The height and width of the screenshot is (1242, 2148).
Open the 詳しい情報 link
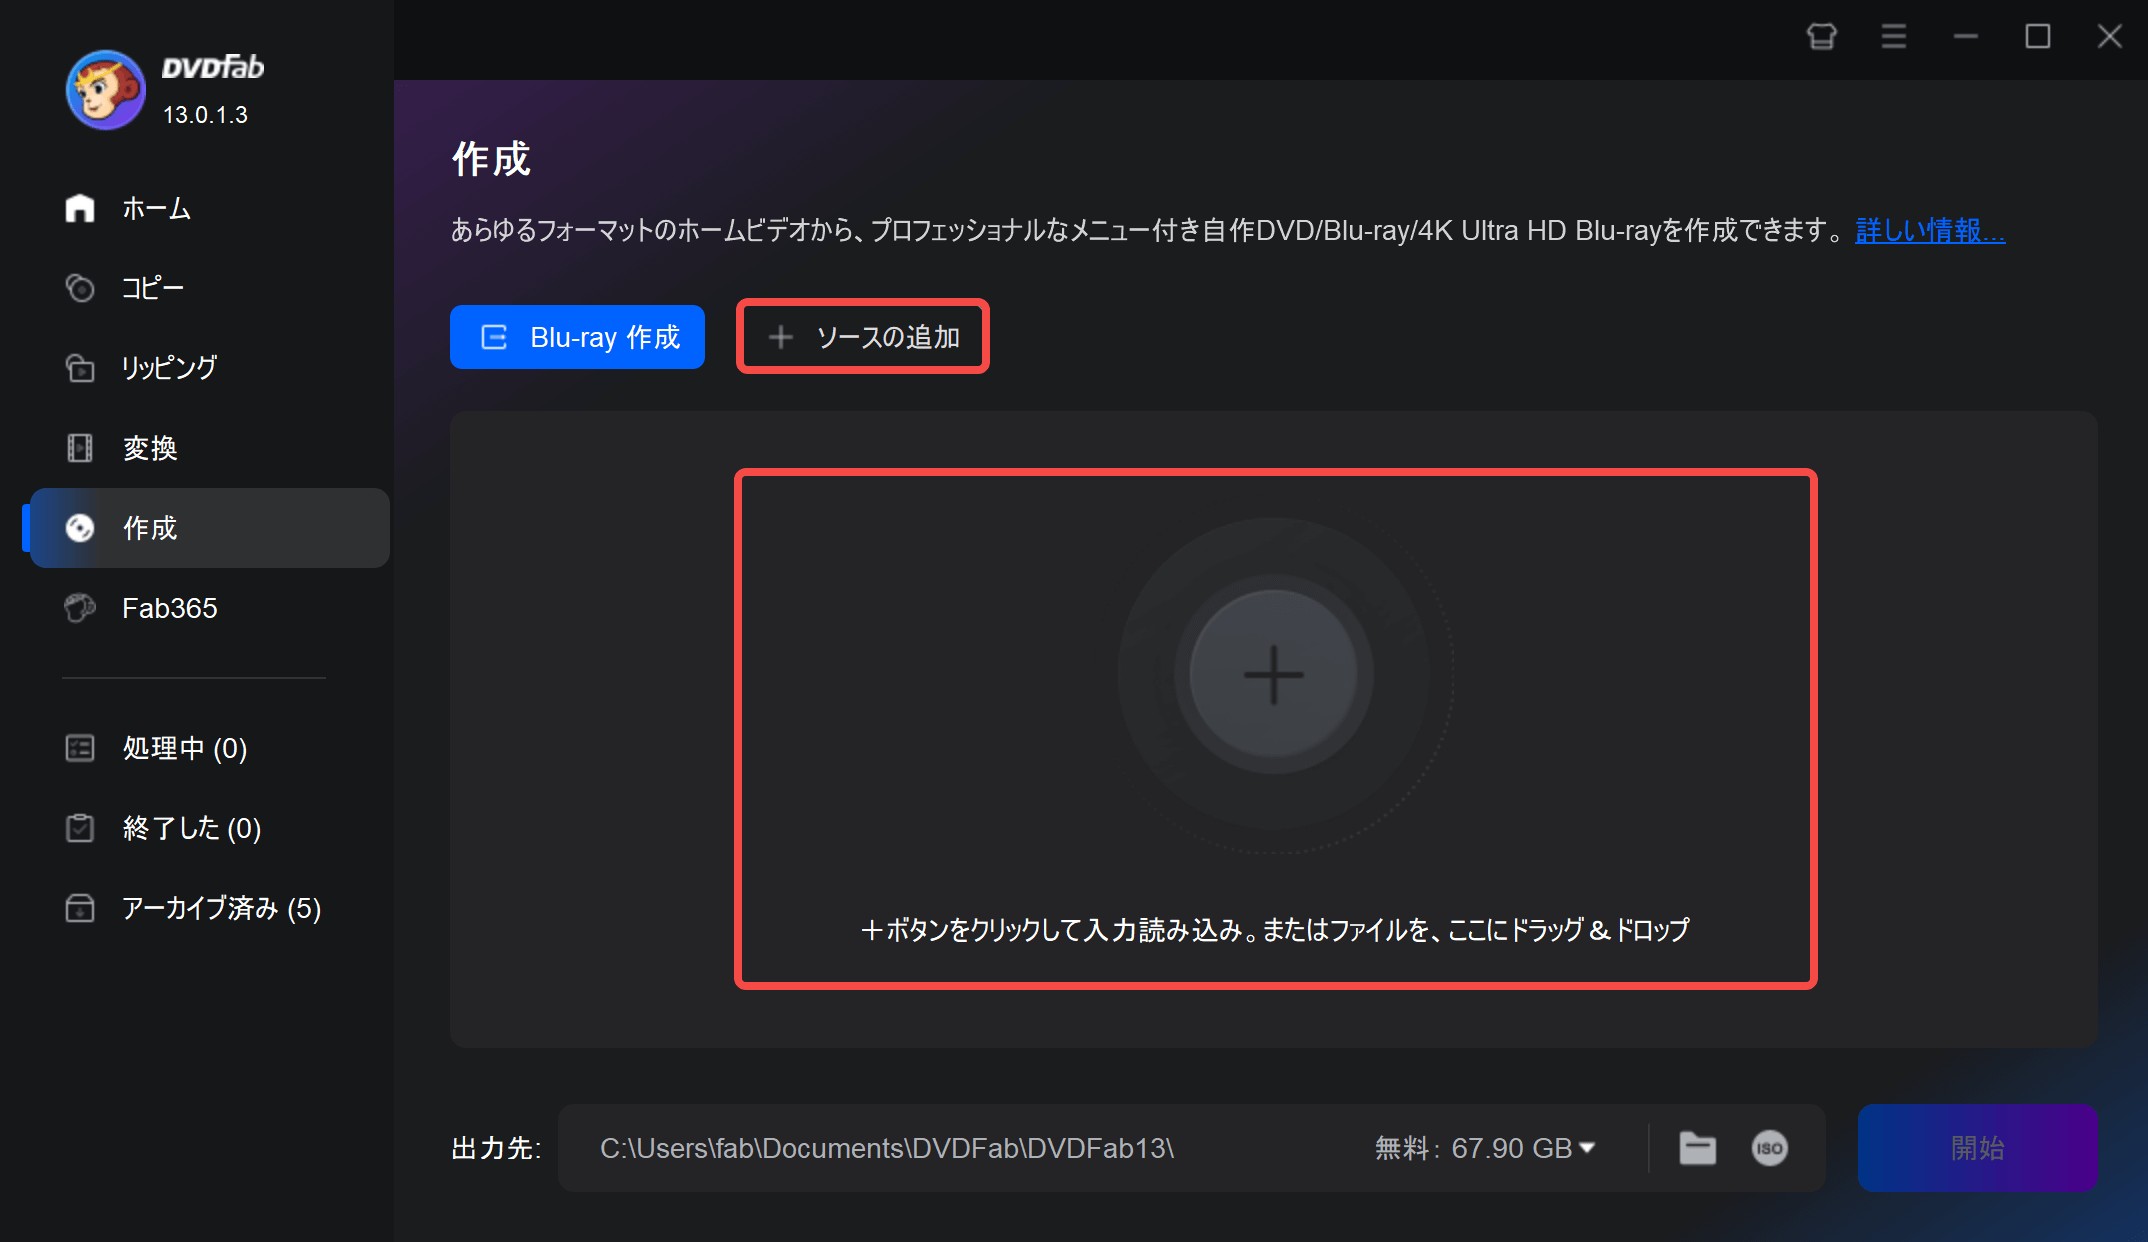(1930, 230)
